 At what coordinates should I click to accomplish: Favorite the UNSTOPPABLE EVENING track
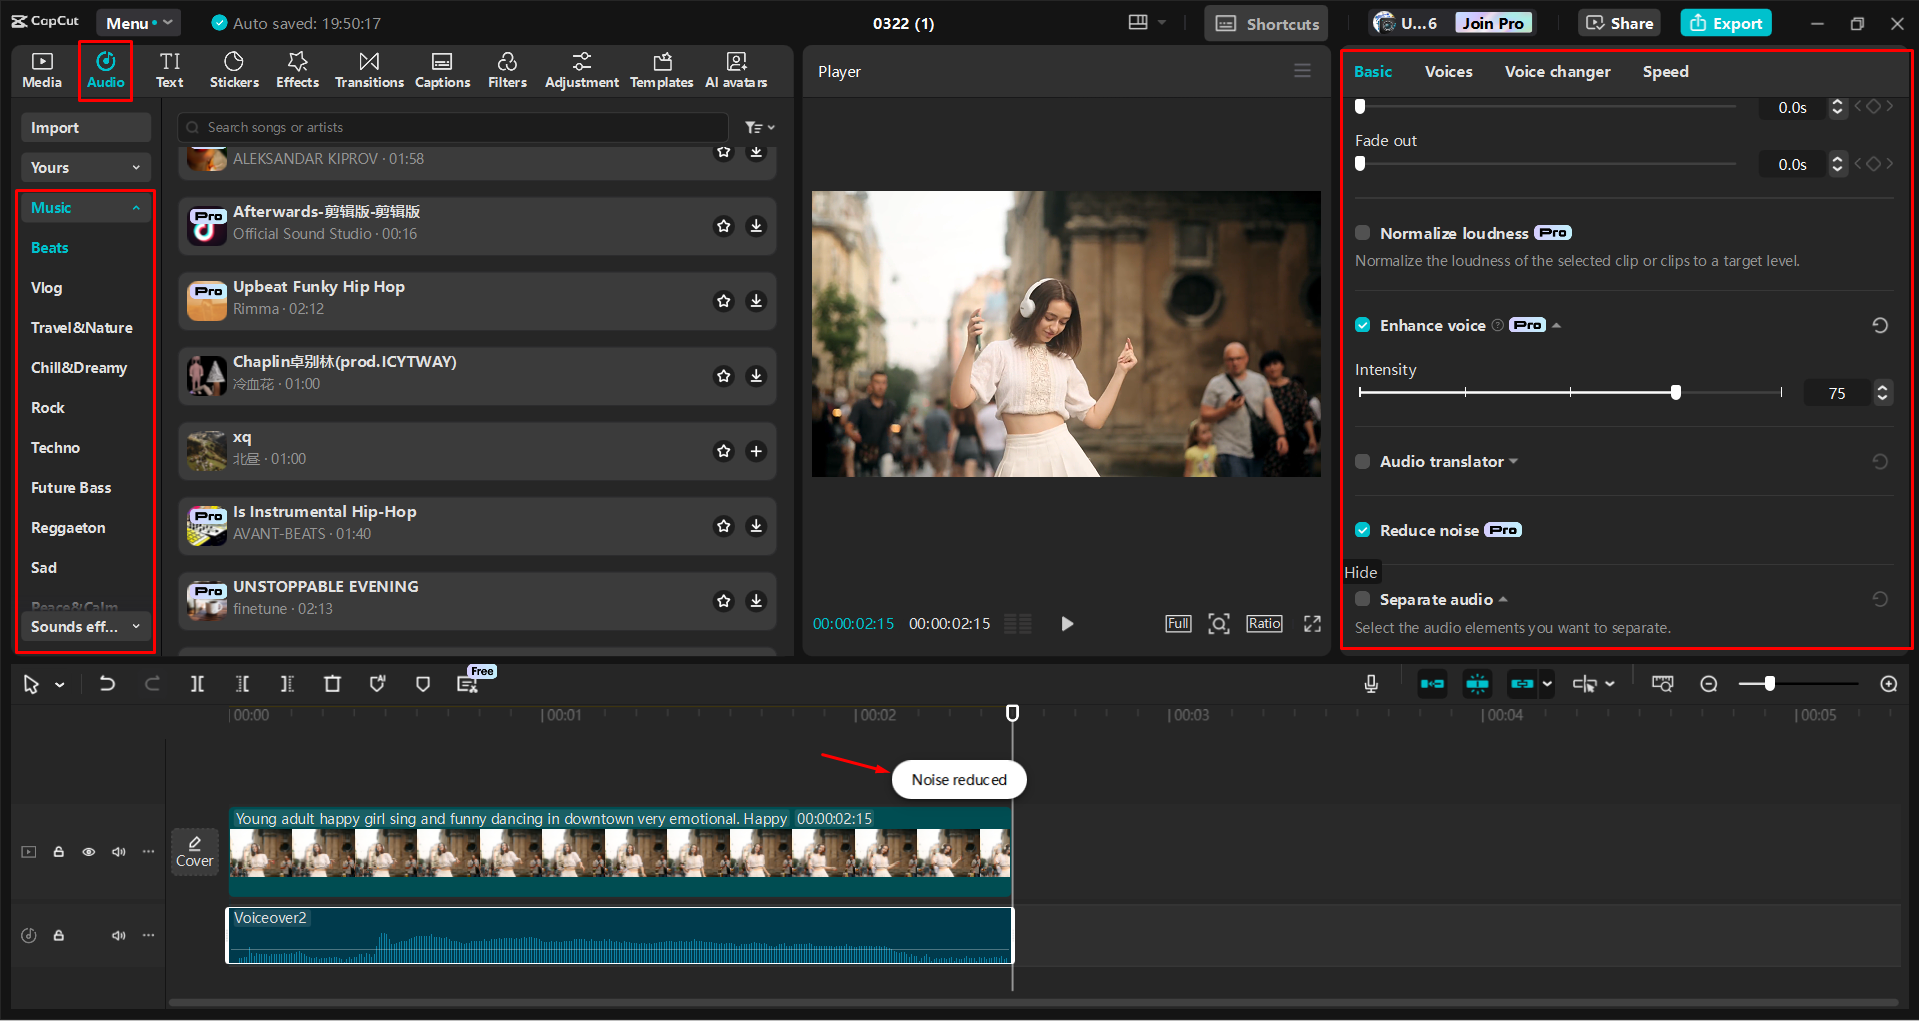723,600
